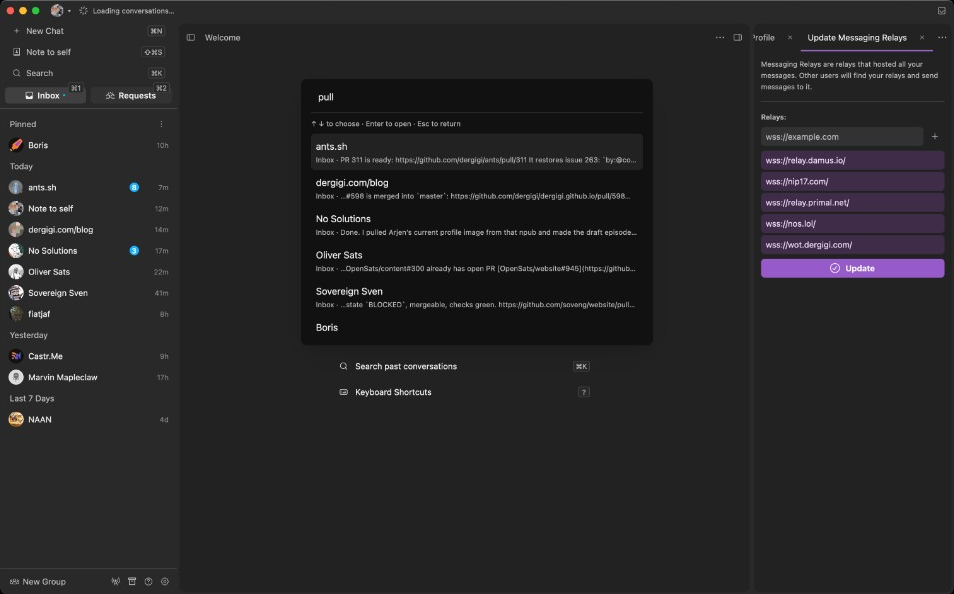The width and height of the screenshot is (954, 594).
Task: Open Note to self from the top shortcuts
Action: pyautogui.click(x=89, y=52)
